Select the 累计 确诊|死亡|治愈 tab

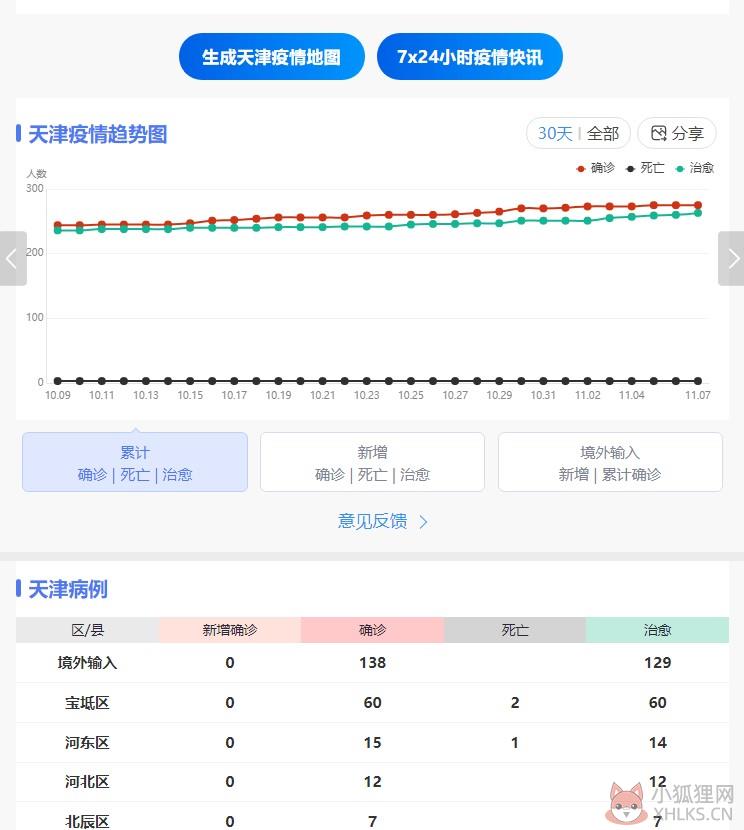coord(135,462)
